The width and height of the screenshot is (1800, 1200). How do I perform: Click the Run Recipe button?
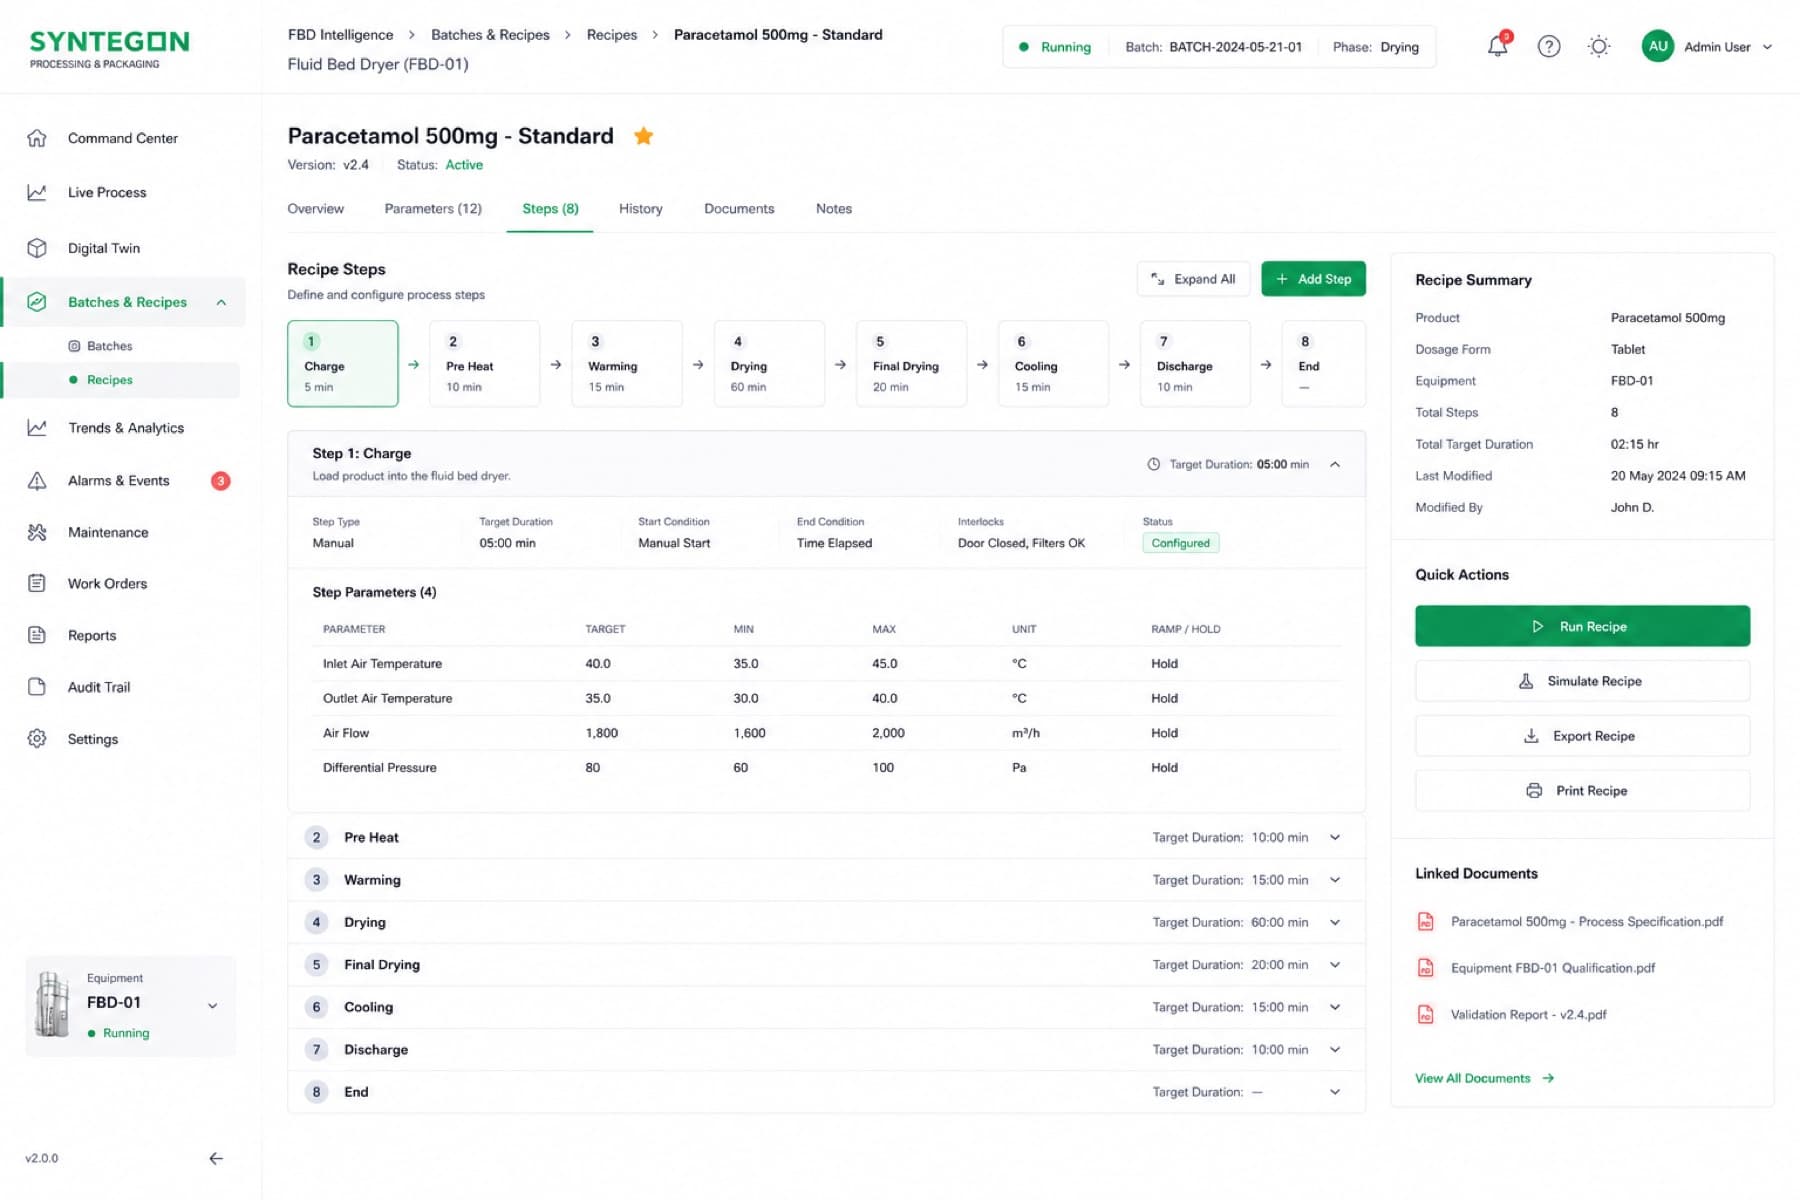(x=1582, y=626)
